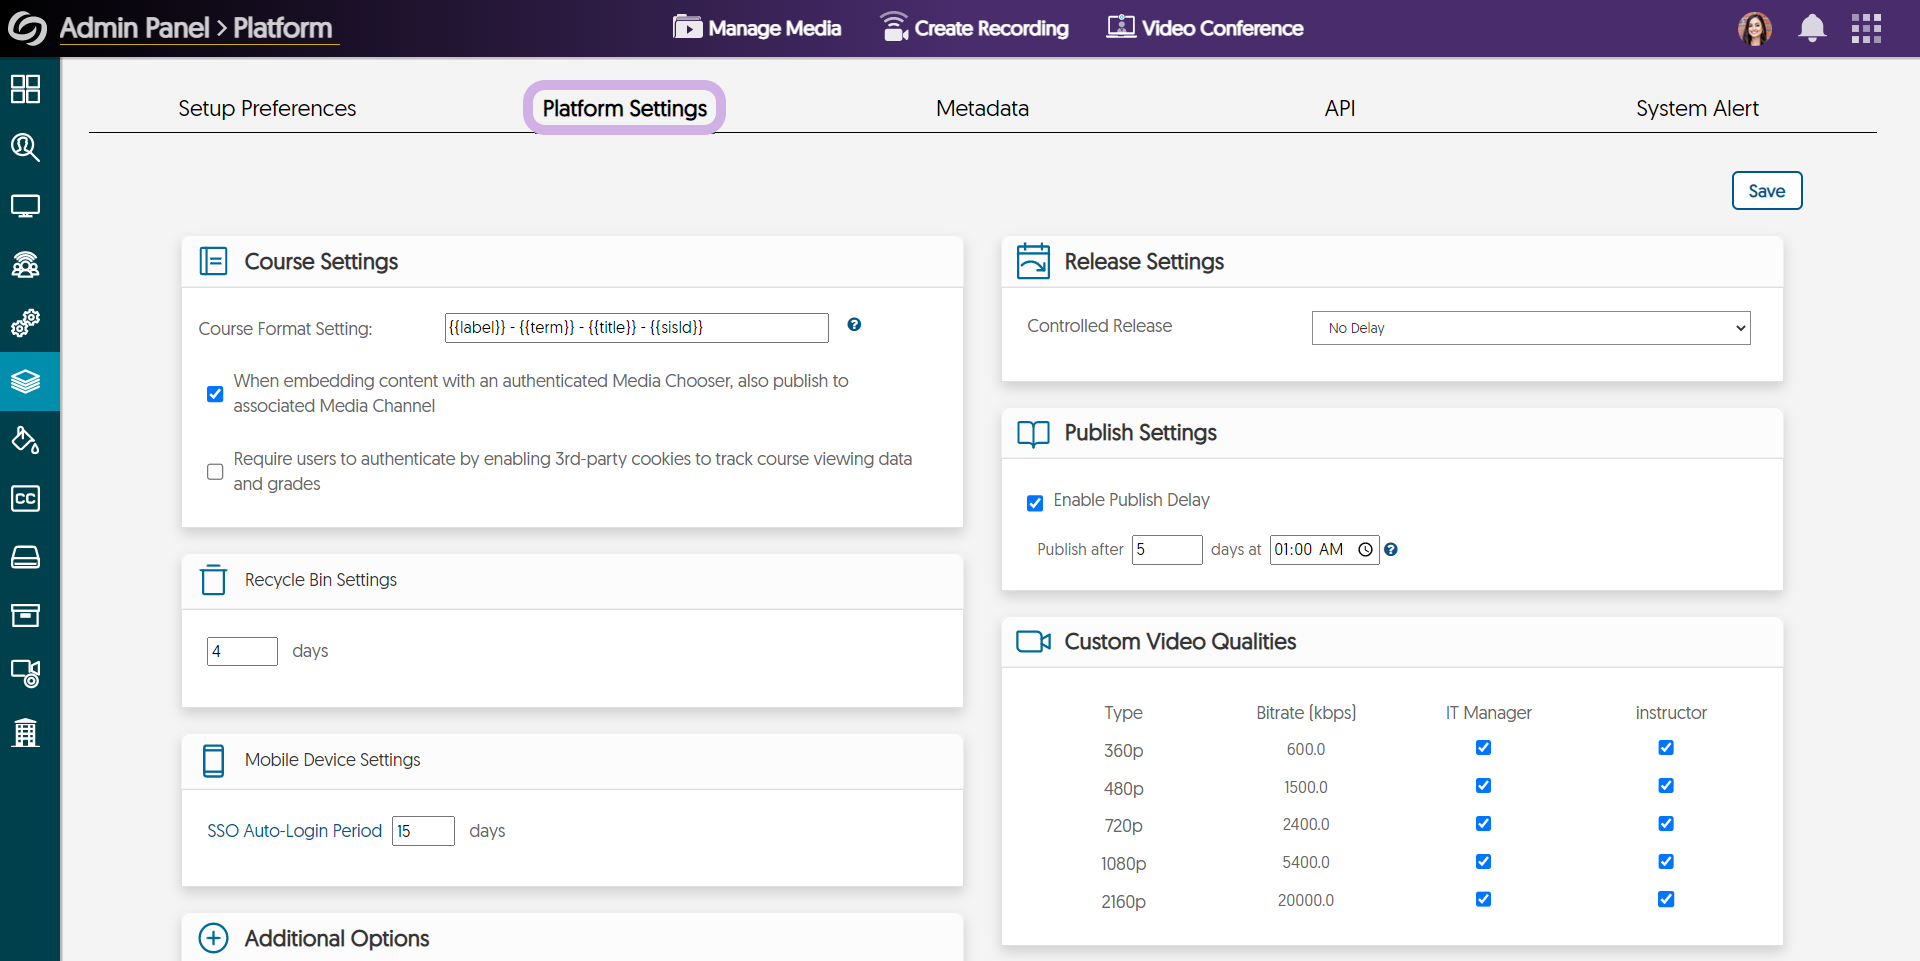Switch to the Metadata tab
1920x961 pixels.
click(x=982, y=108)
